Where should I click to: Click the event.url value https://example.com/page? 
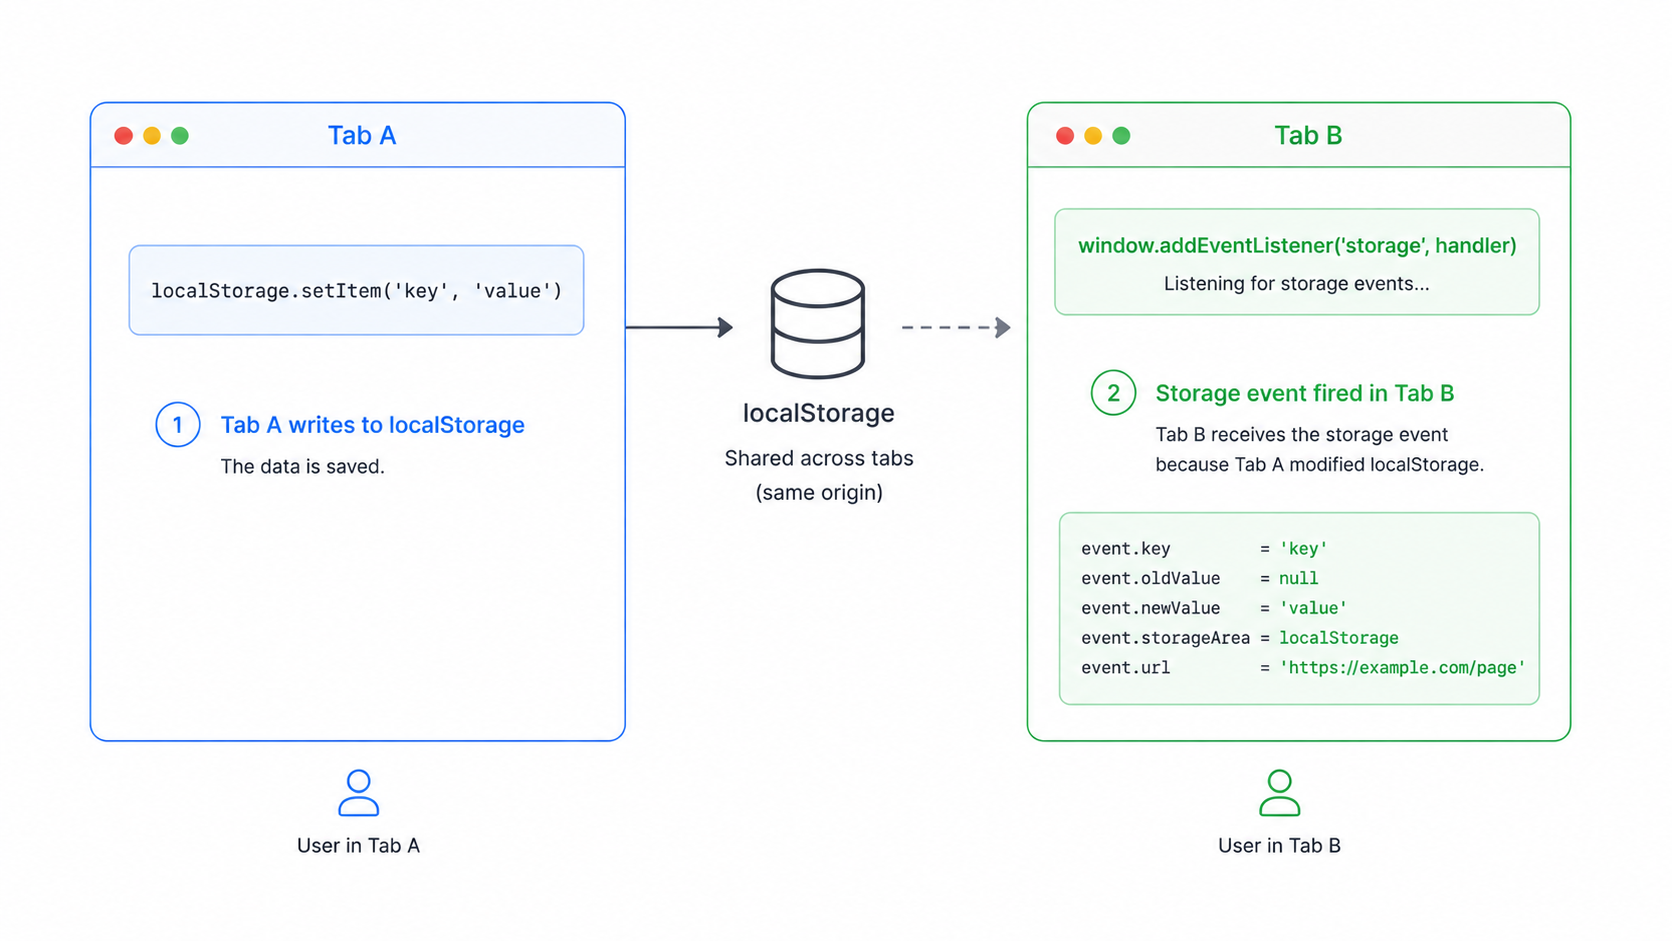1402,668
